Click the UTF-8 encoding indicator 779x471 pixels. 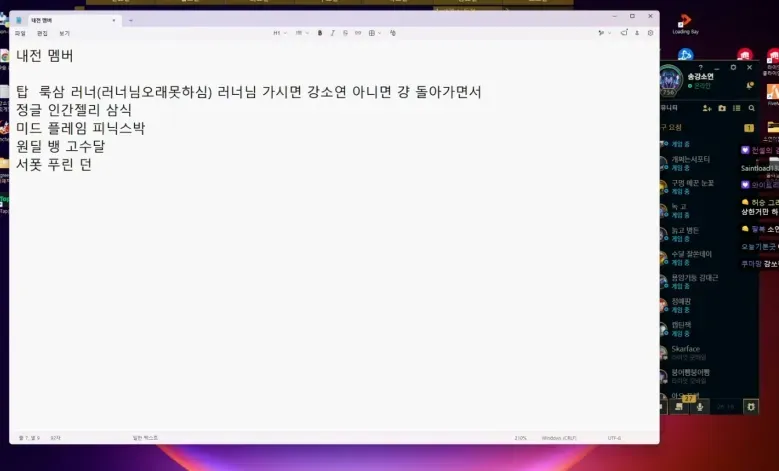(x=614, y=438)
